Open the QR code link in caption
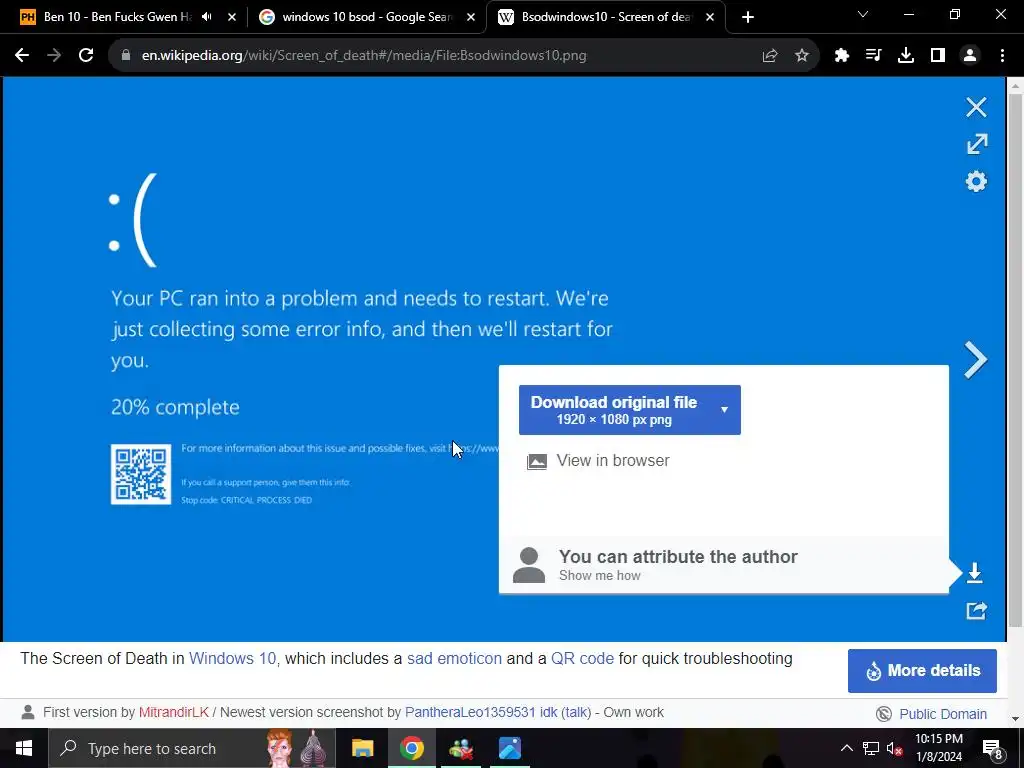Image resolution: width=1024 pixels, height=768 pixels. (x=583, y=658)
